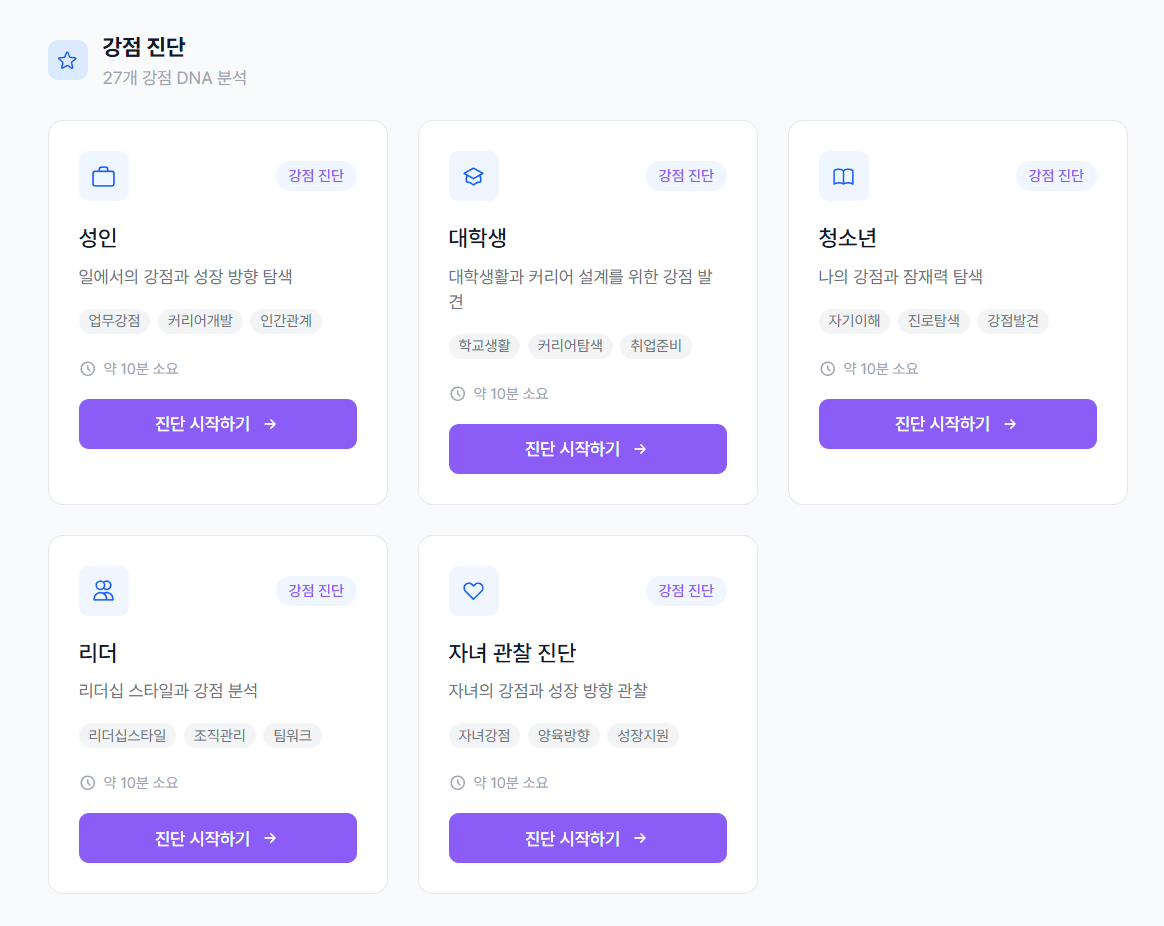Click the 팀워크 tag on the 리더 card
The width and height of the screenshot is (1164, 926).
click(292, 733)
